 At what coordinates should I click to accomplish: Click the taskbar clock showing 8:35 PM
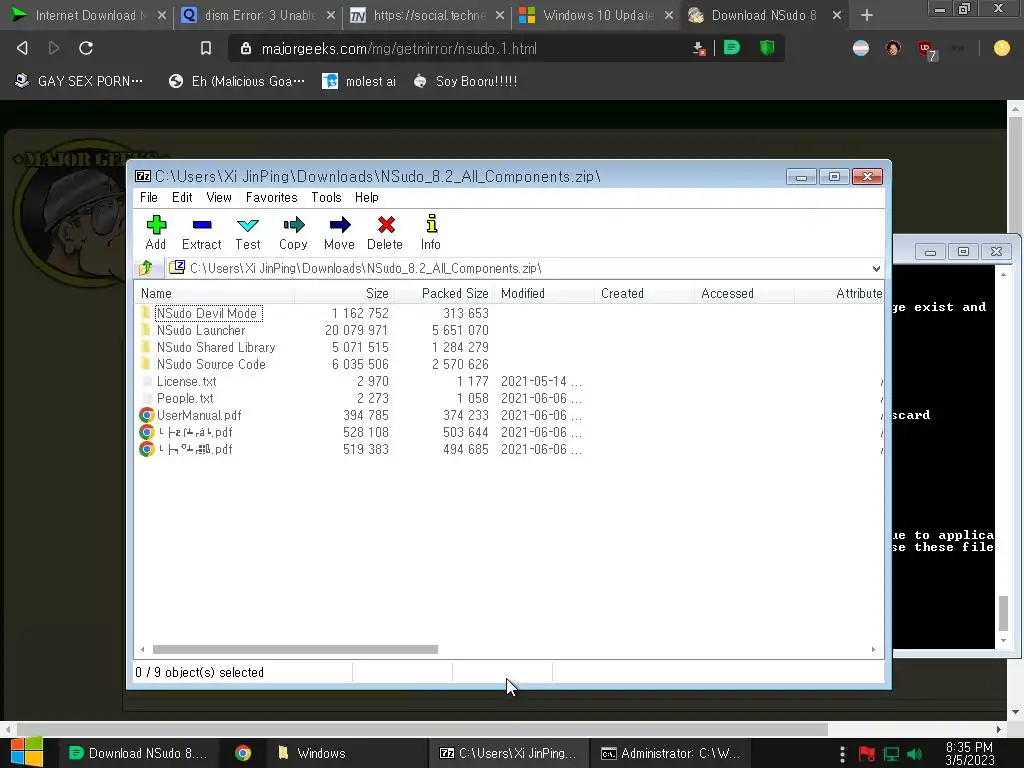[x=970, y=754]
